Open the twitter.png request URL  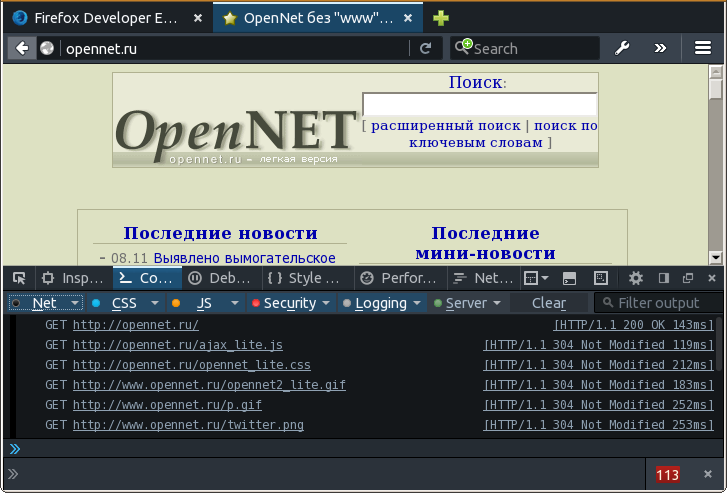[188, 424]
